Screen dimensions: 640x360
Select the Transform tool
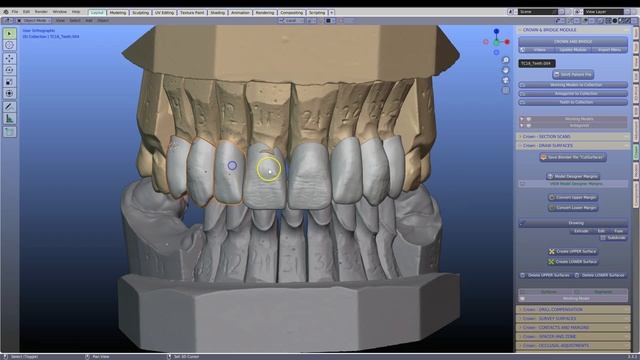tap(9, 93)
